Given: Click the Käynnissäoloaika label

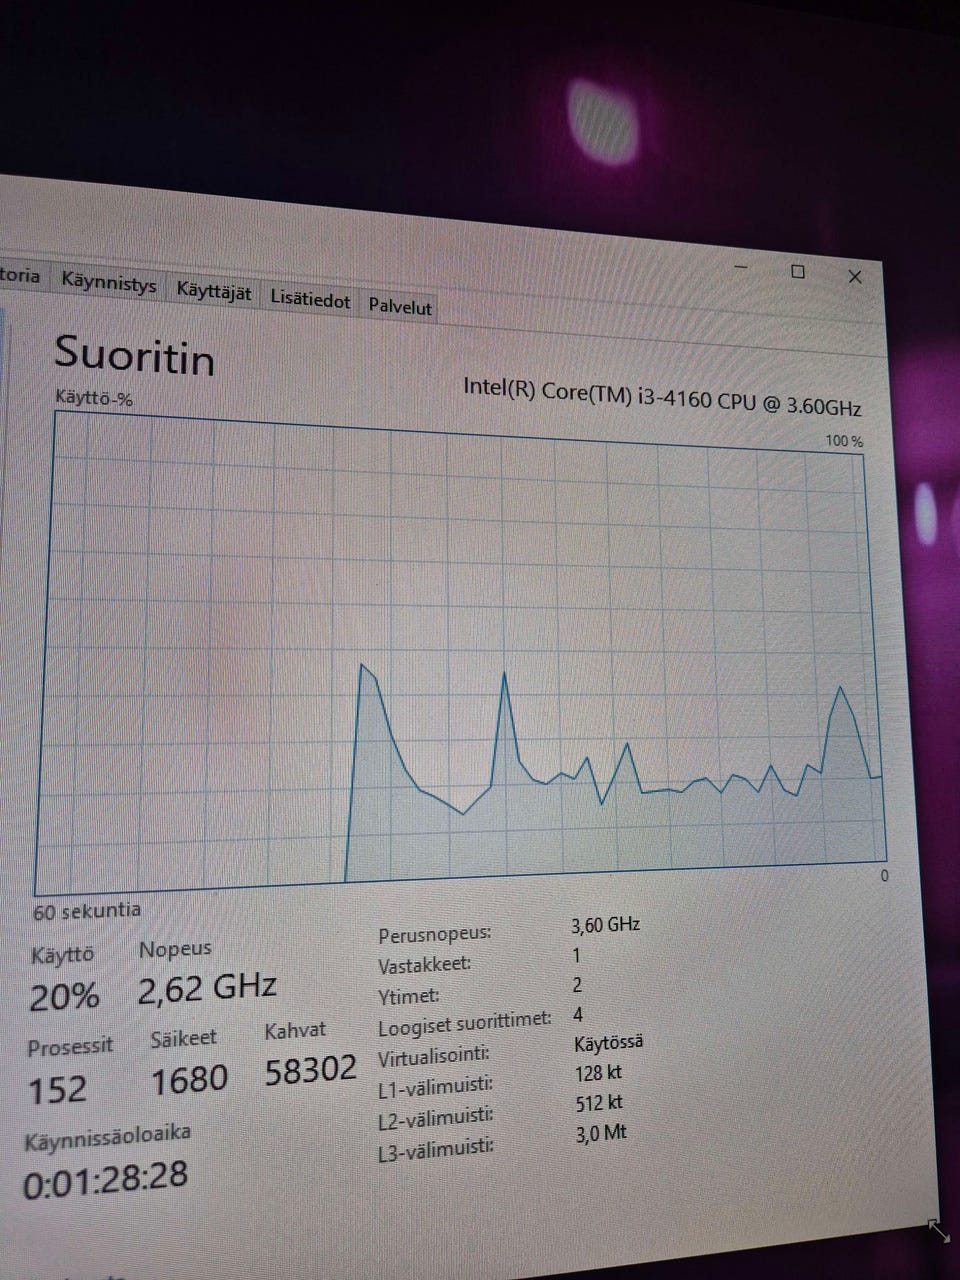Looking at the screenshot, I should point(107,1137).
